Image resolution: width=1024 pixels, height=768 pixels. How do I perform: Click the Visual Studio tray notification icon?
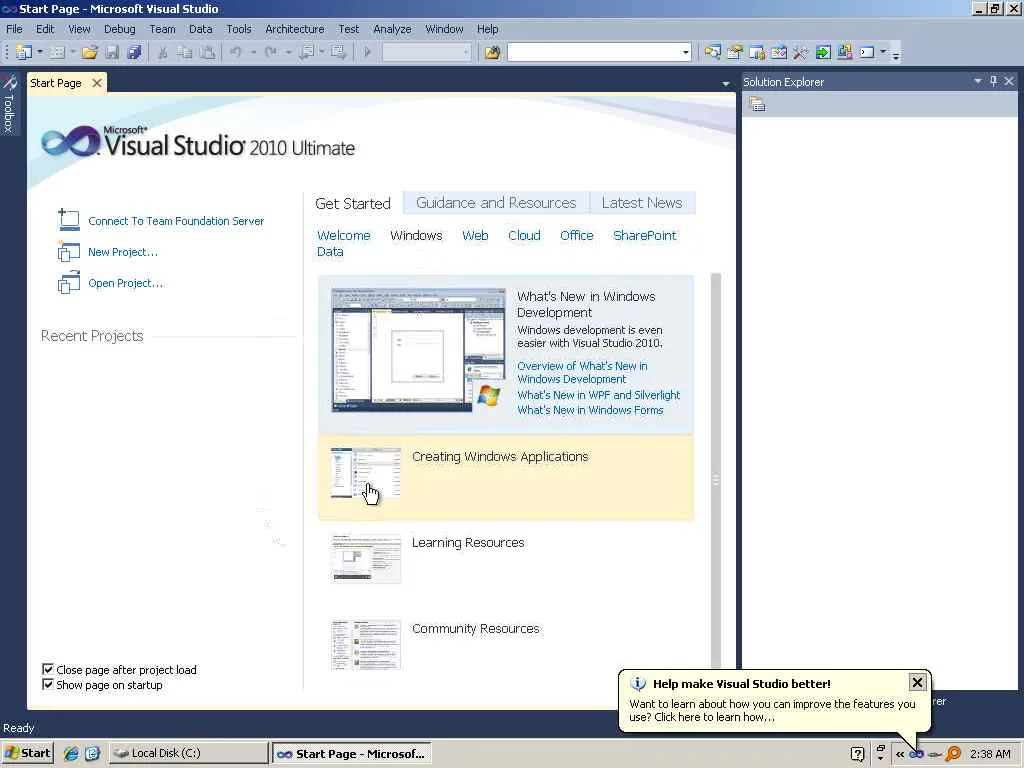point(917,754)
